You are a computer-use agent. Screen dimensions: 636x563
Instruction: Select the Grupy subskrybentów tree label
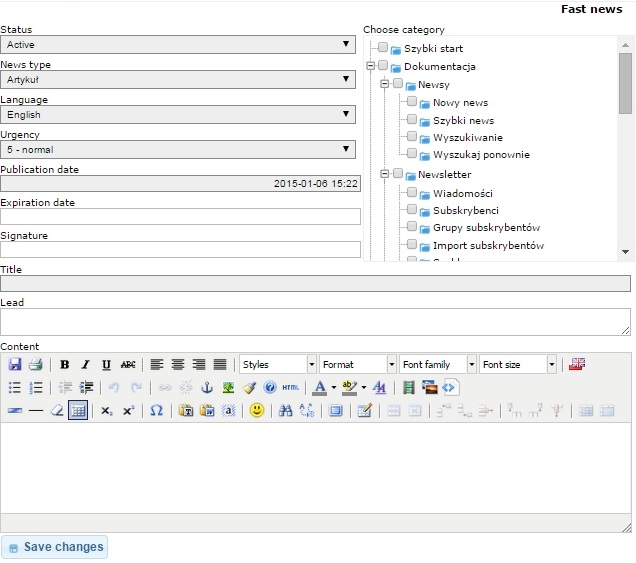click(486, 228)
